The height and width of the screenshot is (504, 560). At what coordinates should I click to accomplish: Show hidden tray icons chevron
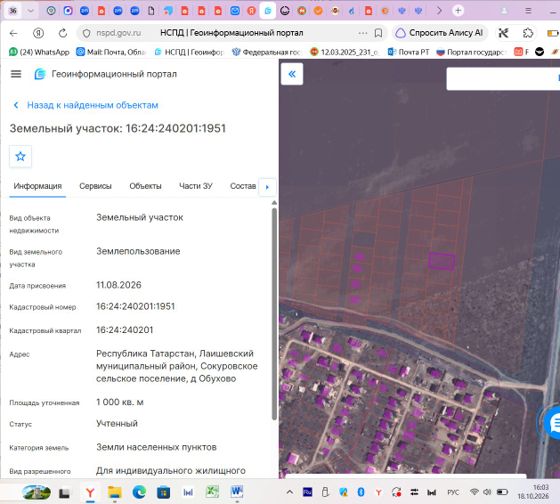tap(290, 492)
